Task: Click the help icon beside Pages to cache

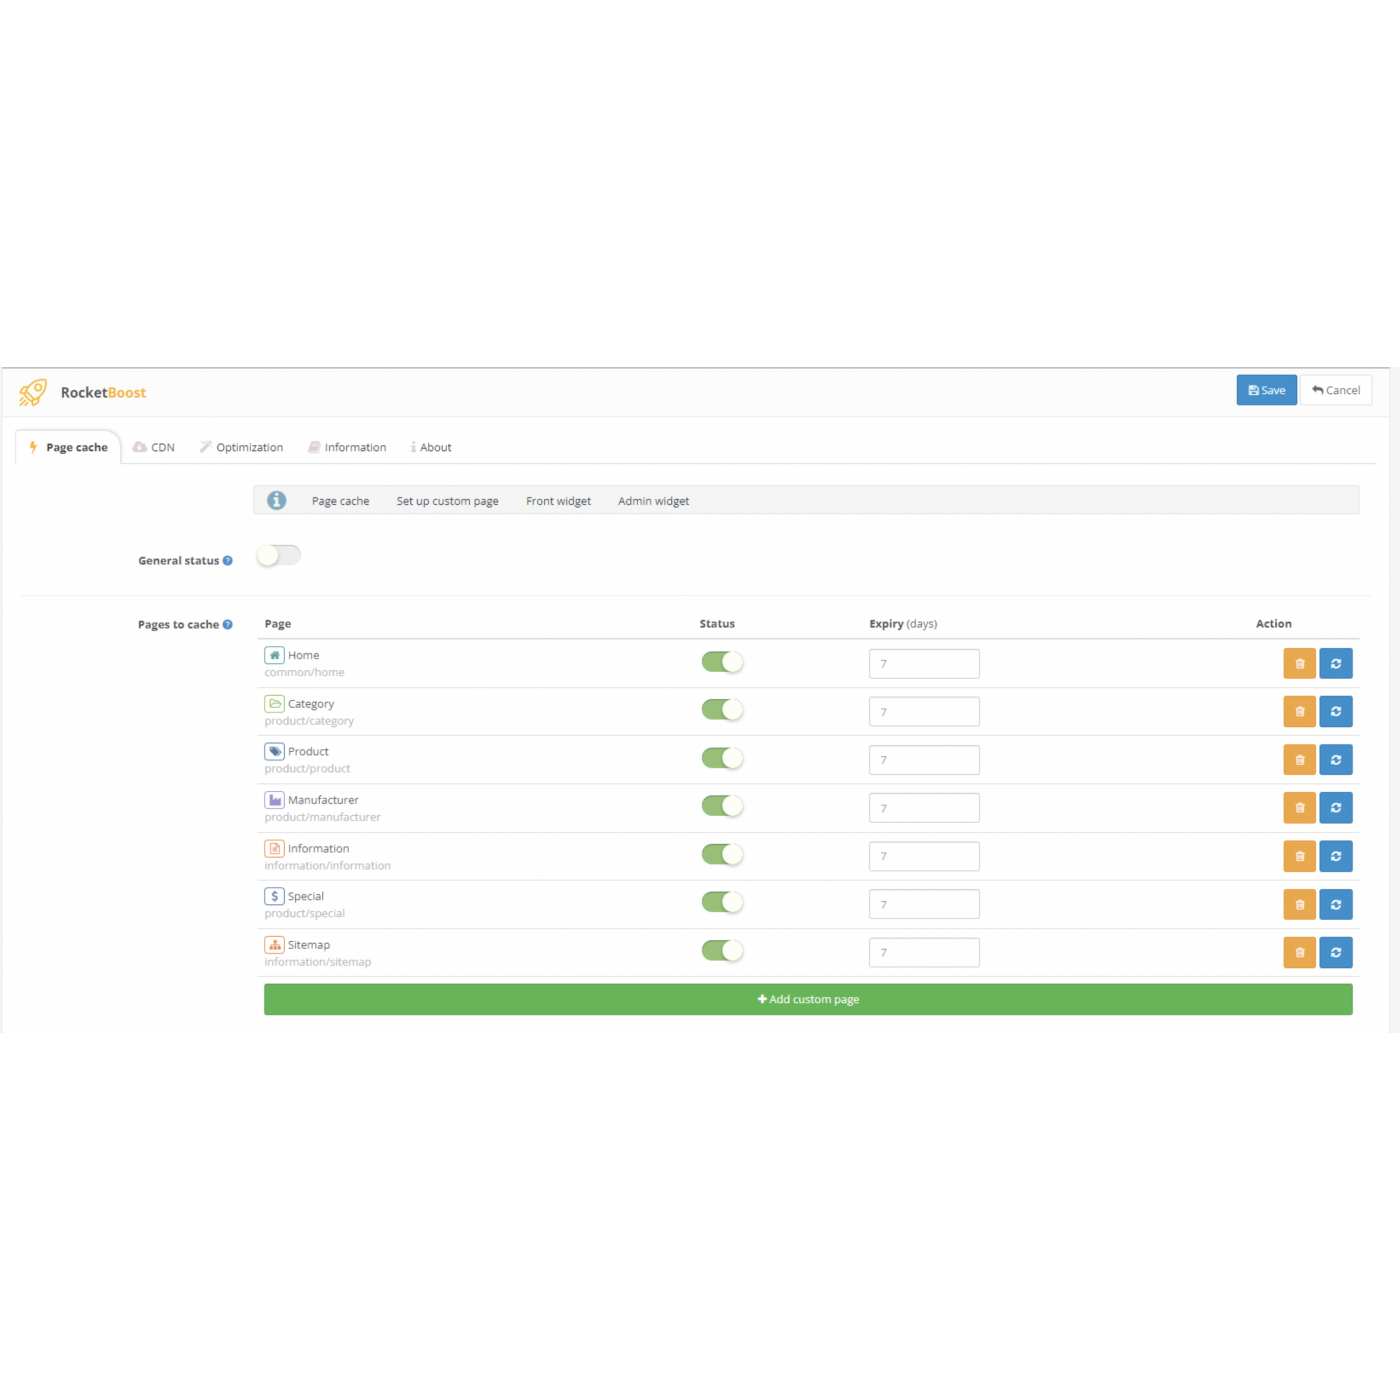Action: 228,625
